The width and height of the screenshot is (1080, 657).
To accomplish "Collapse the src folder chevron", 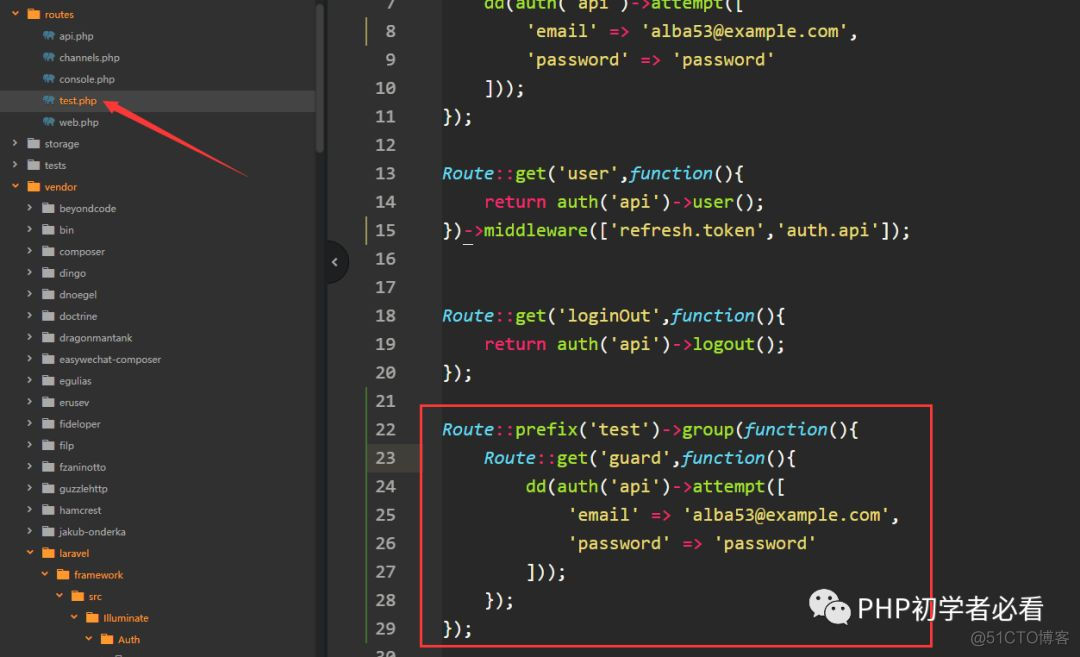I will coord(59,596).
